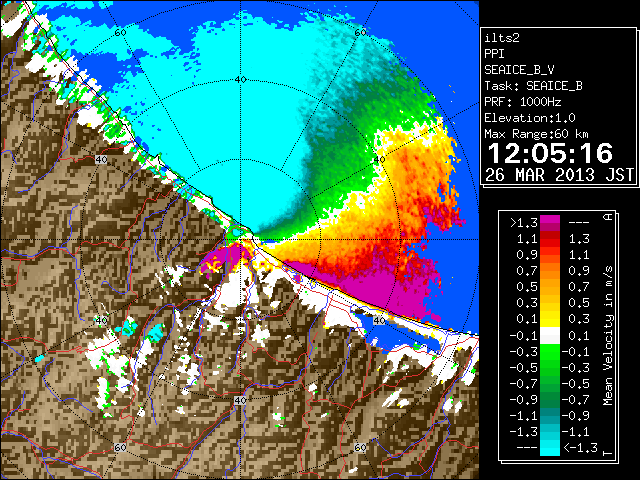Viewport: 640px width, 480px height.
Task: Click the radar site name 'ilts2'
Action: [502, 38]
